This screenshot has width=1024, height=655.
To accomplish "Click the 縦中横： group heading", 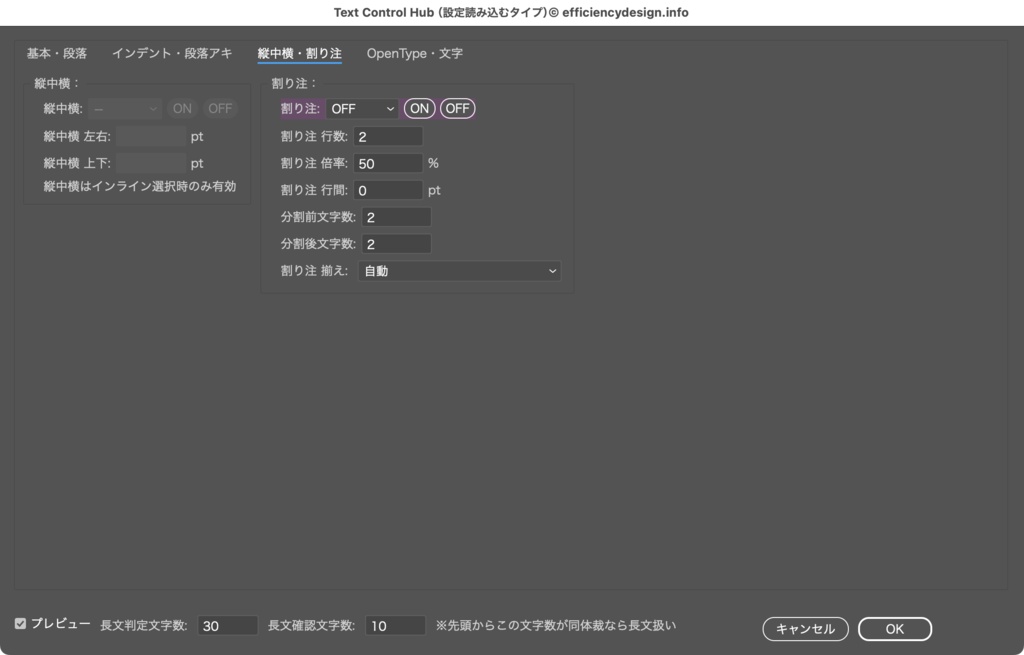I will click(x=57, y=84).
